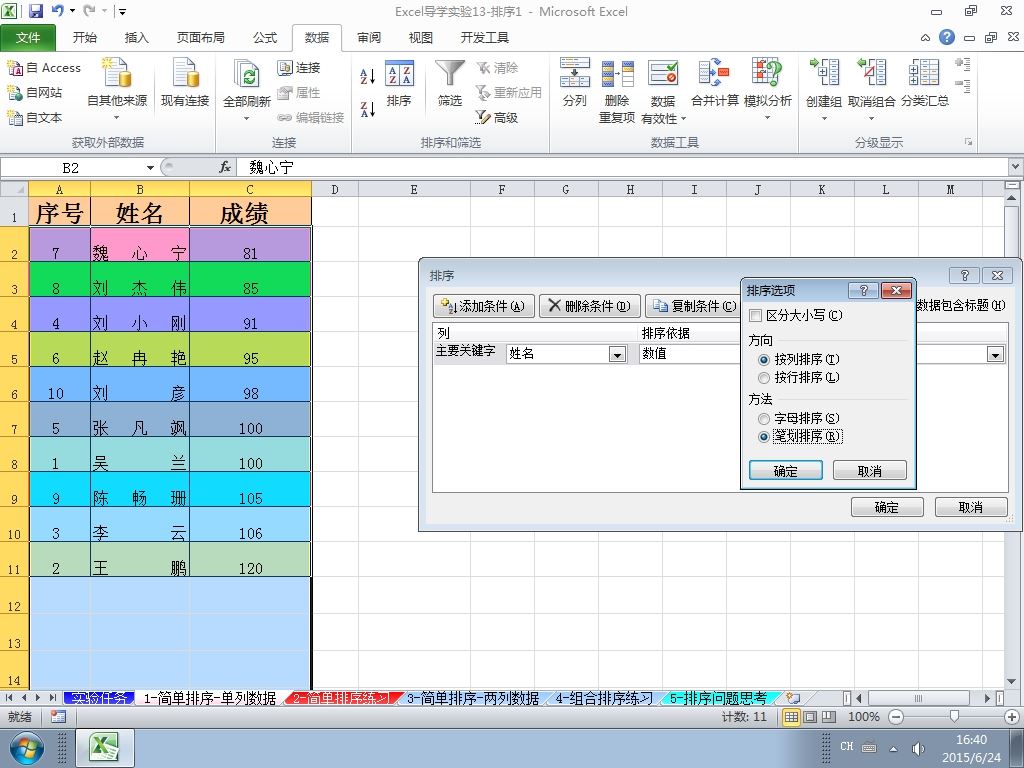Switch to Page Layout (页面布局) tab
This screenshot has width=1024, height=768.
pyautogui.click(x=200, y=38)
